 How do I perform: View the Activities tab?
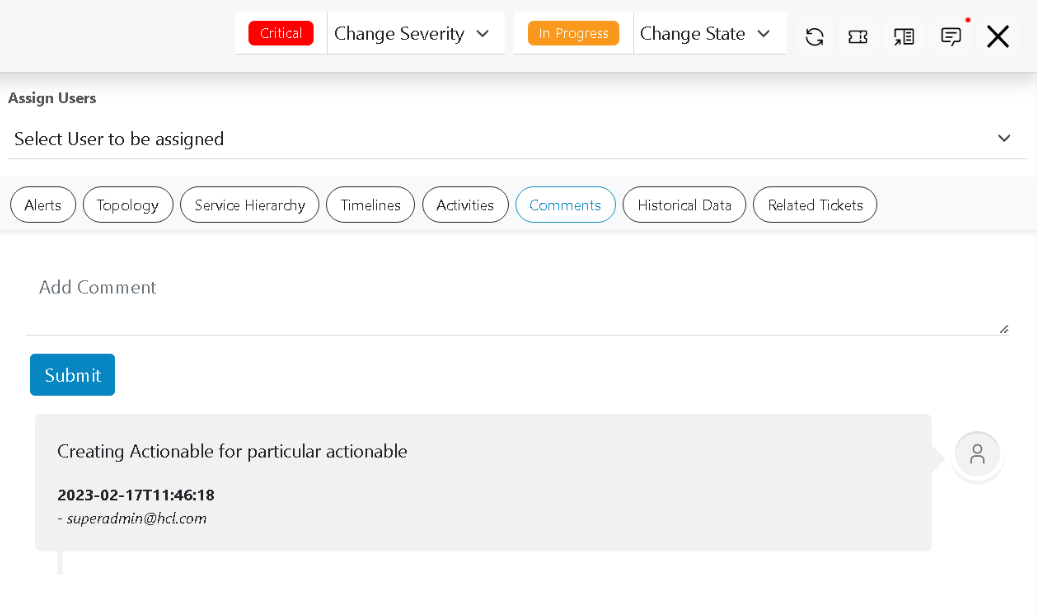pos(465,205)
